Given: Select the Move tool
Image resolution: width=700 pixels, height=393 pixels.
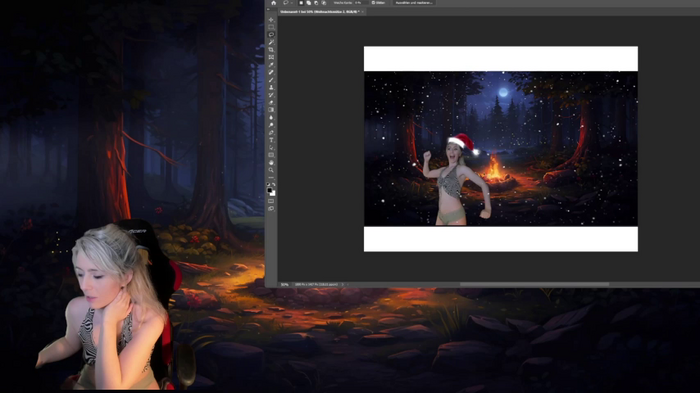Looking at the screenshot, I should tap(271, 20).
